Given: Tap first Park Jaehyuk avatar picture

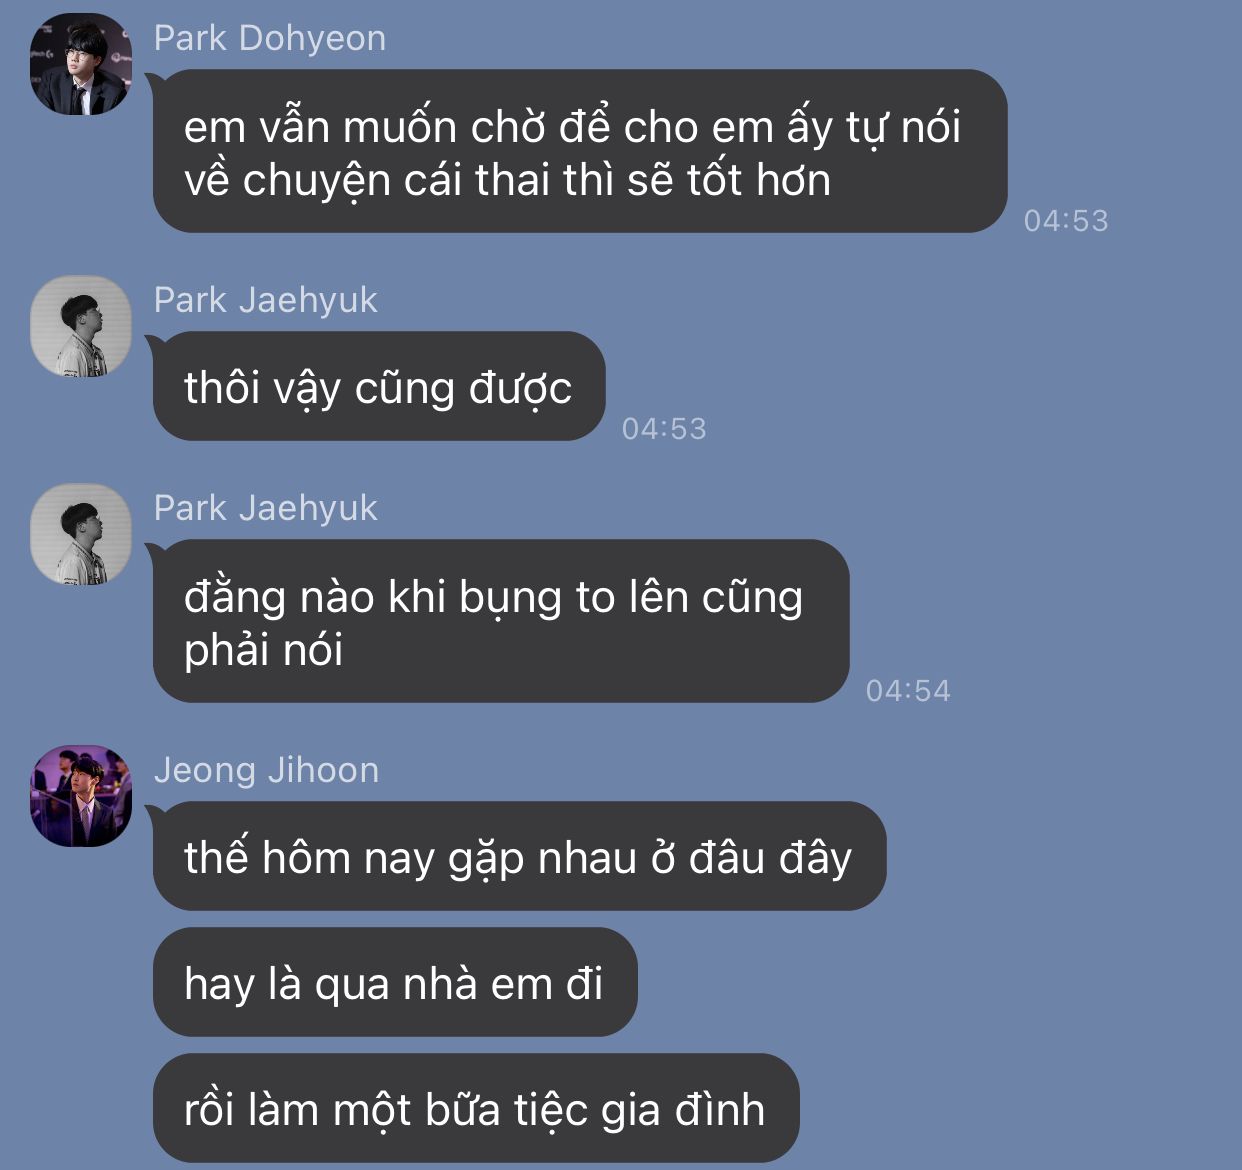Looking at the screenshot, I should (81, 326).
